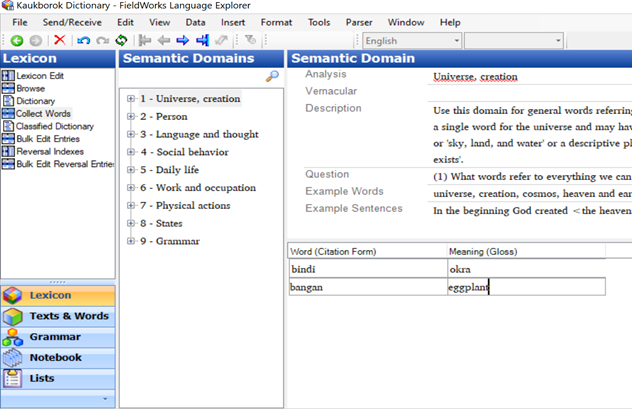
Task: Open the View menu
Action: click(160, 23)
